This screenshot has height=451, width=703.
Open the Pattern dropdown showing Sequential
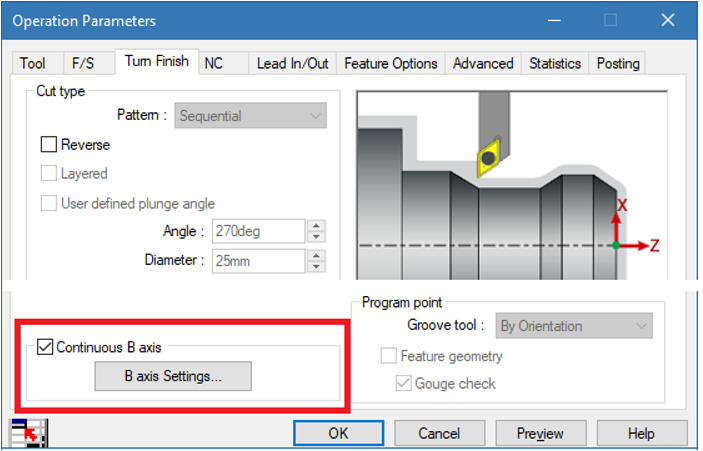click(x=251, y=116)
